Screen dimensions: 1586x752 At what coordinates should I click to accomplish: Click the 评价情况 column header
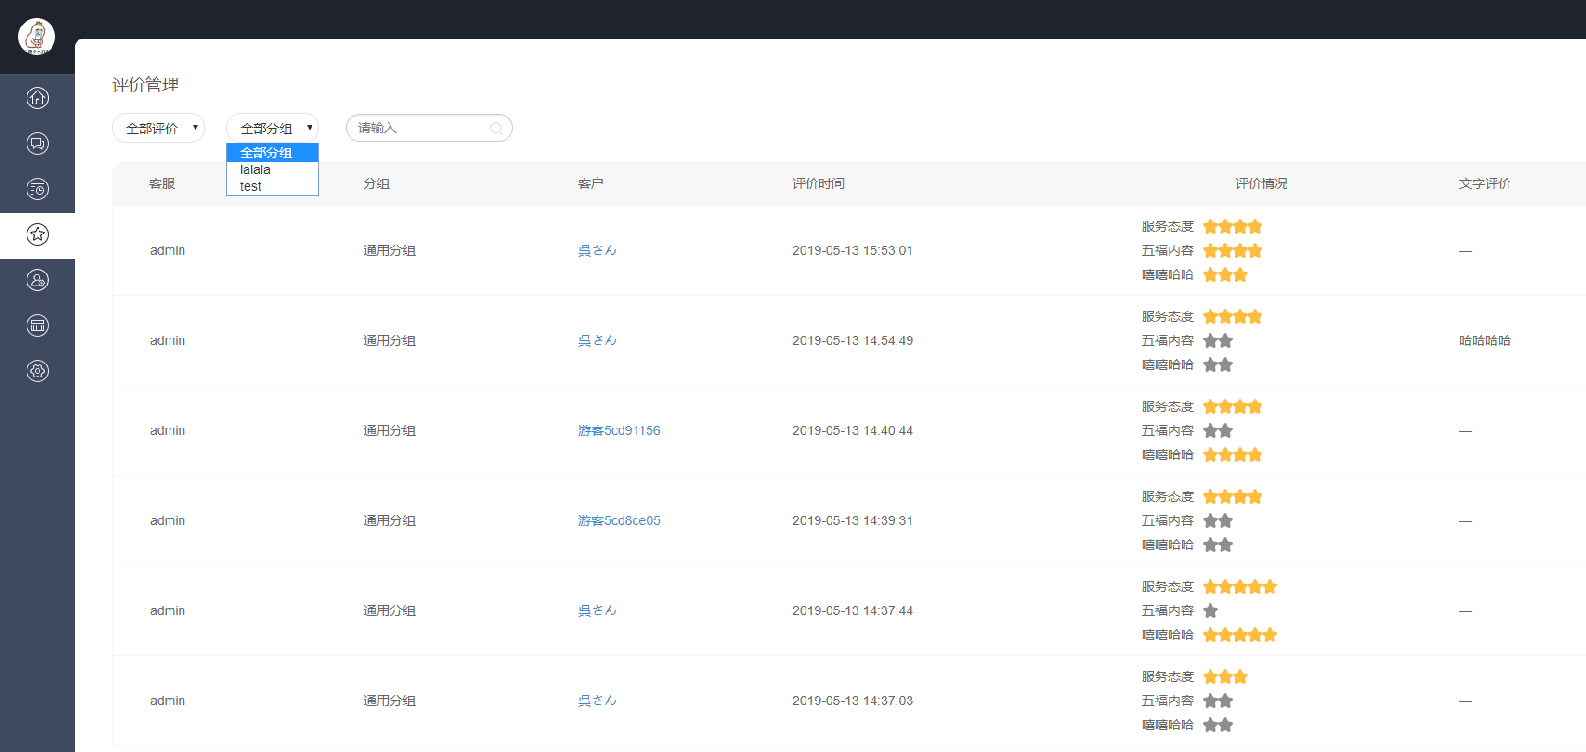(x=1261, y=184)
